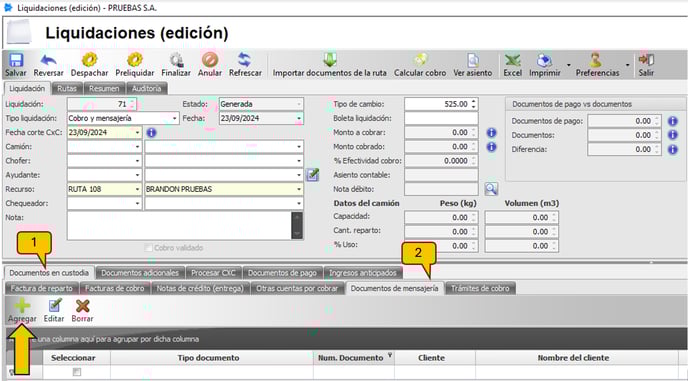Viewport: 688px width, 381px height.
Task: Open the Procesar CXC tab
Action: point(213,273)
